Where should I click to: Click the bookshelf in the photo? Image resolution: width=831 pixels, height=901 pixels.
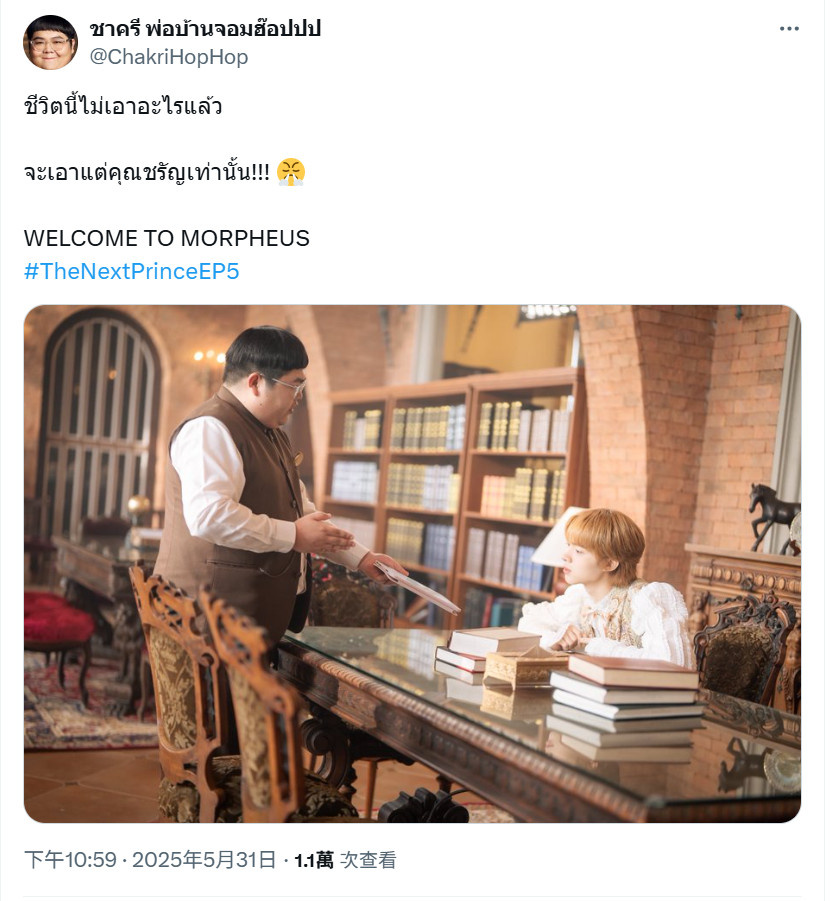pyautogui.click(x=454, y=494)
